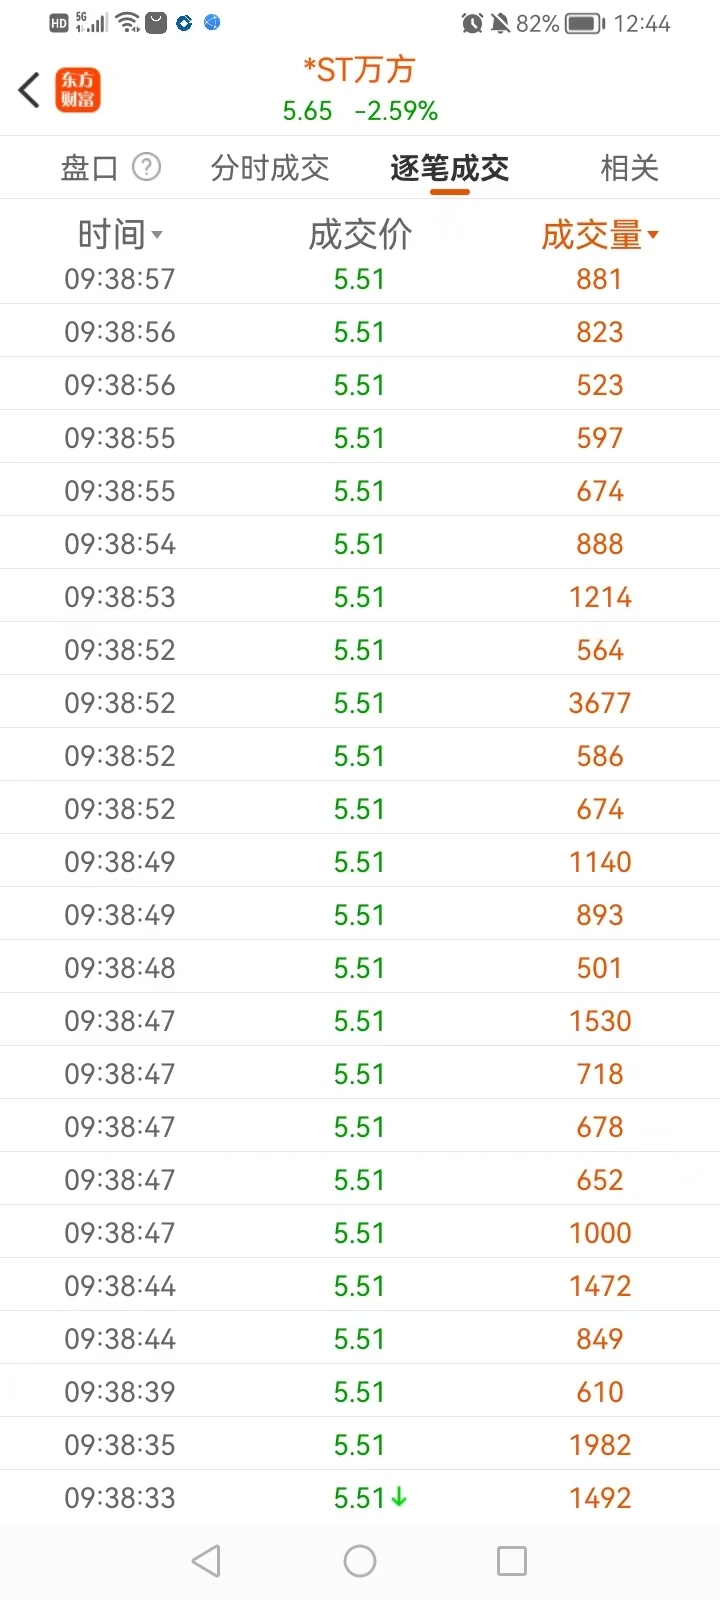Tap the alarm clock status icon
The image size is (720, 1600).
(x=472, y=23)
